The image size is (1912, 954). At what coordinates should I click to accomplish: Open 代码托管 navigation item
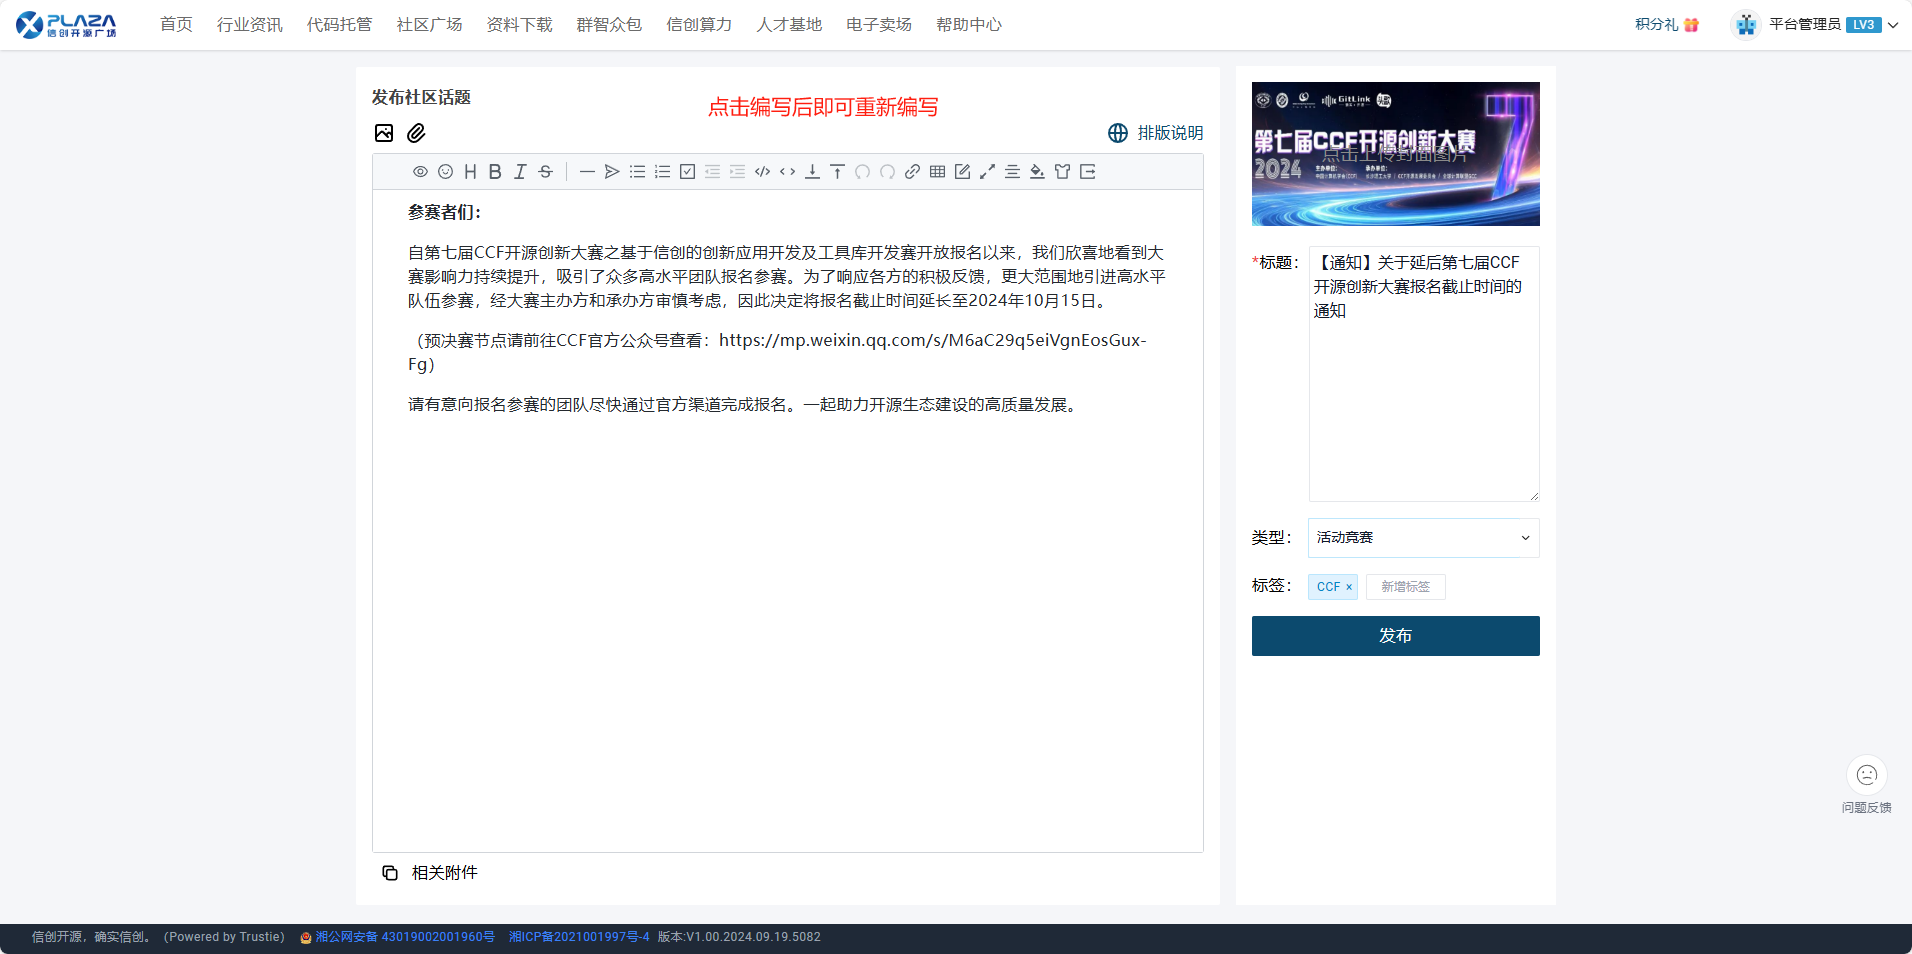coord(339,25)
